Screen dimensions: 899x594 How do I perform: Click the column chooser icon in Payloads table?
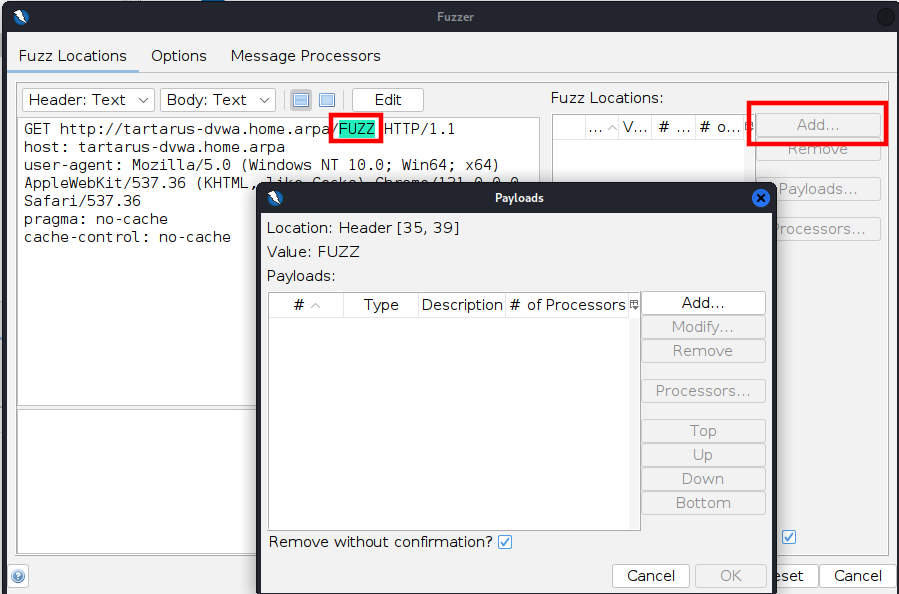(x=634, y=305)
